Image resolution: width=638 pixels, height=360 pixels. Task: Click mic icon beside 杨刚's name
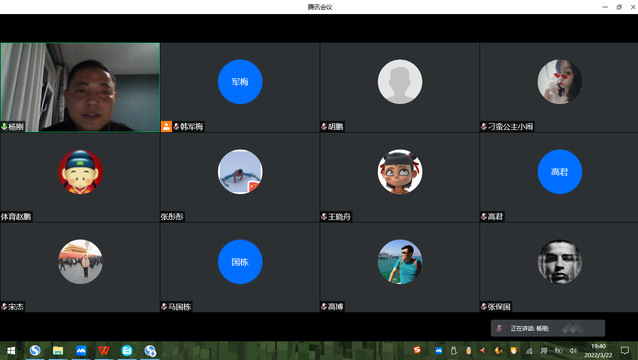click(x=4, y=127)
